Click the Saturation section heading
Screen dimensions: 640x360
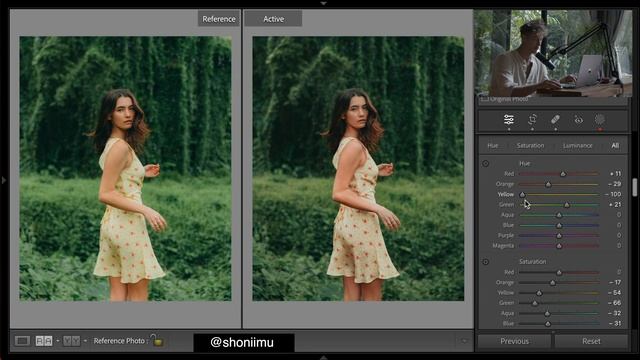click(533, 261)
